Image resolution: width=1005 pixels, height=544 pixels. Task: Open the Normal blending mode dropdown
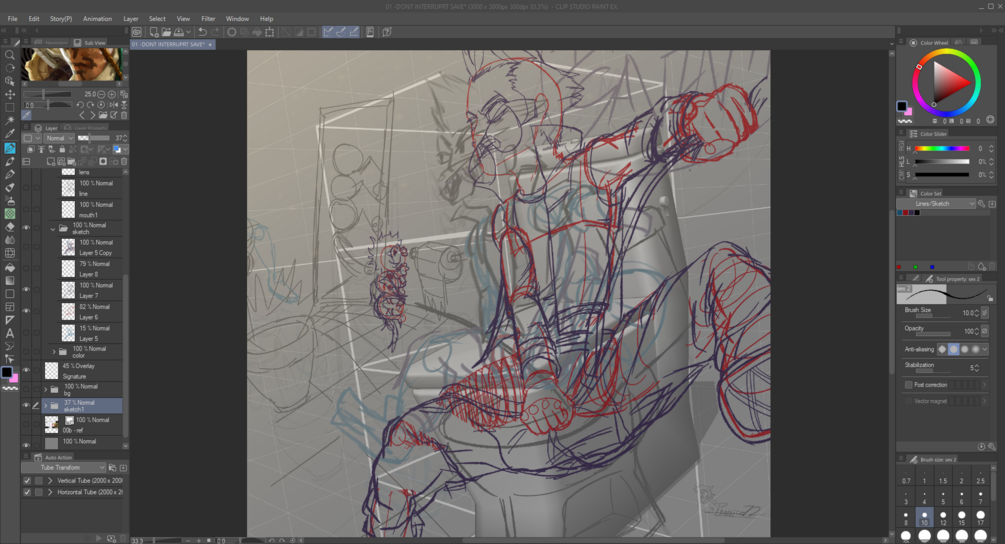[x=58, y=138]
